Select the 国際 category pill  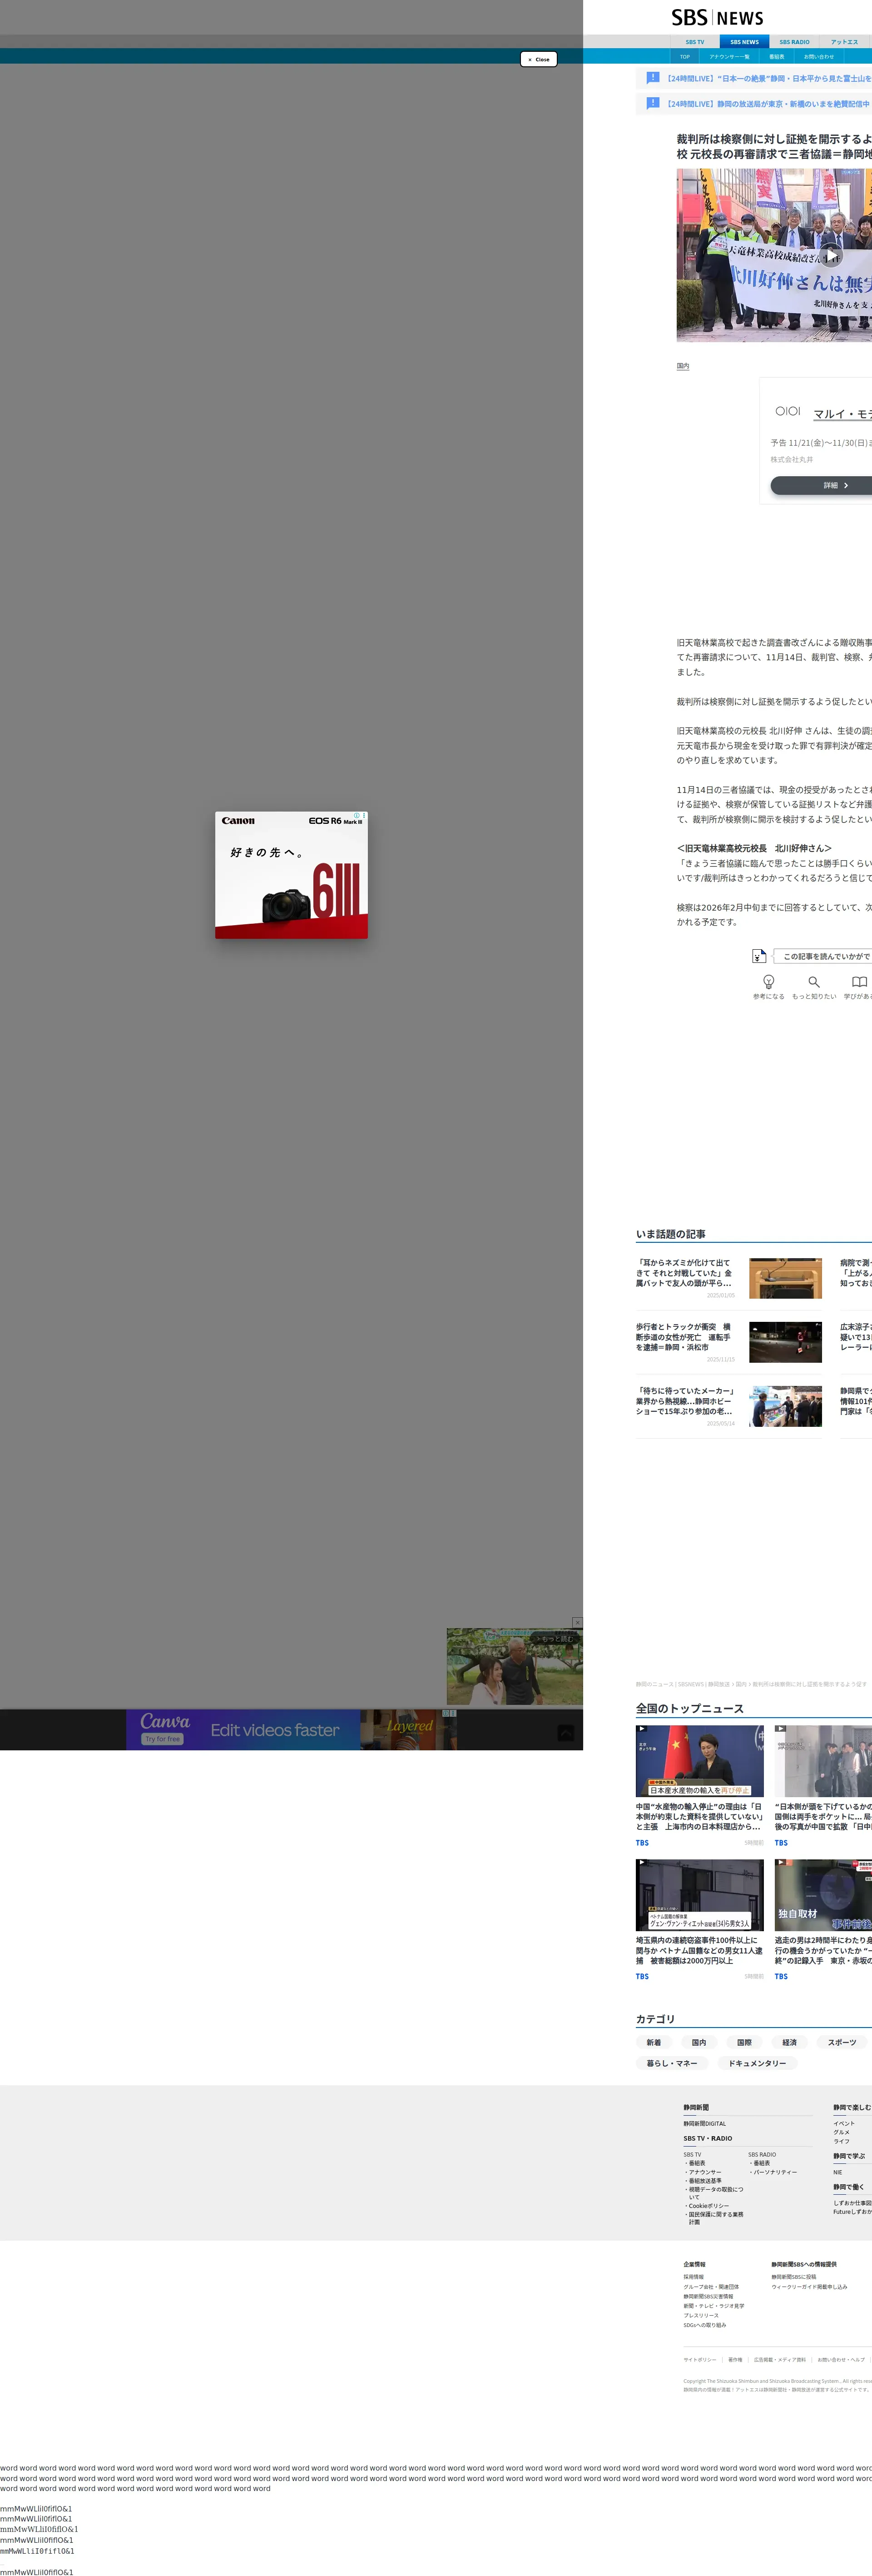744,2042
